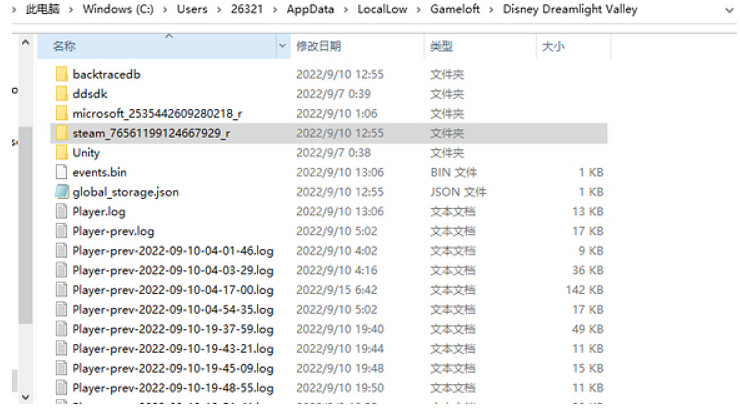Select the steam_76561199124667929_r folder icon
This screenshot has width=740, height=410.
61,133
